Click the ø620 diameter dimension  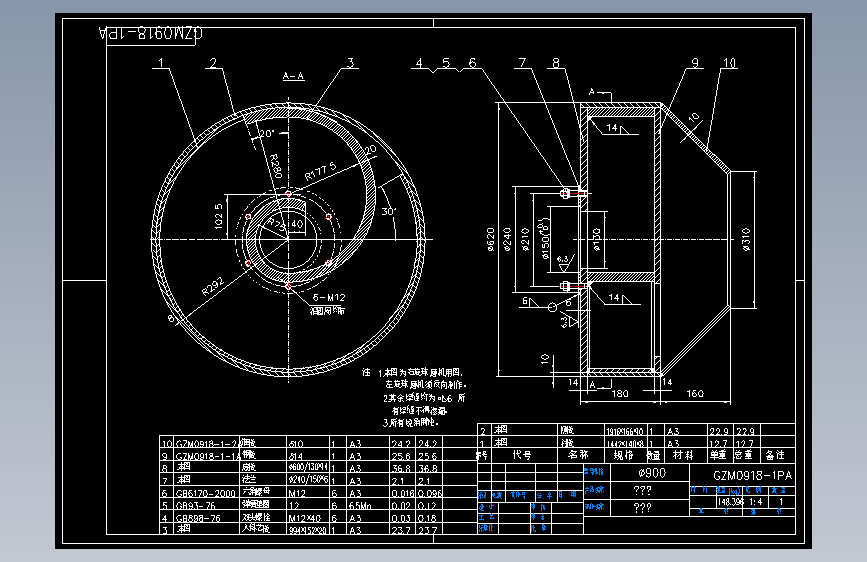[x=490, y=239]
